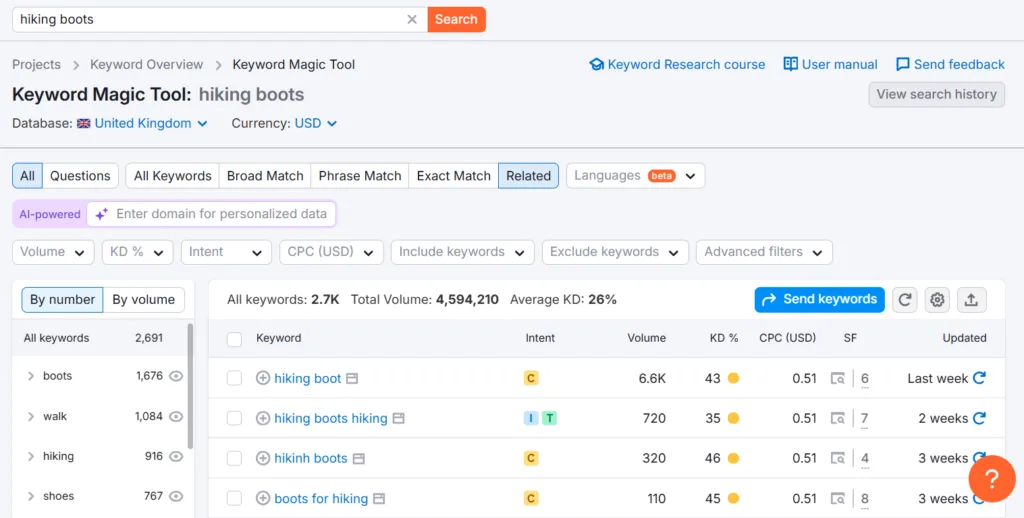Check the box for boots for hiking
Screen dimensions: 1024x518
pos(234,498)
